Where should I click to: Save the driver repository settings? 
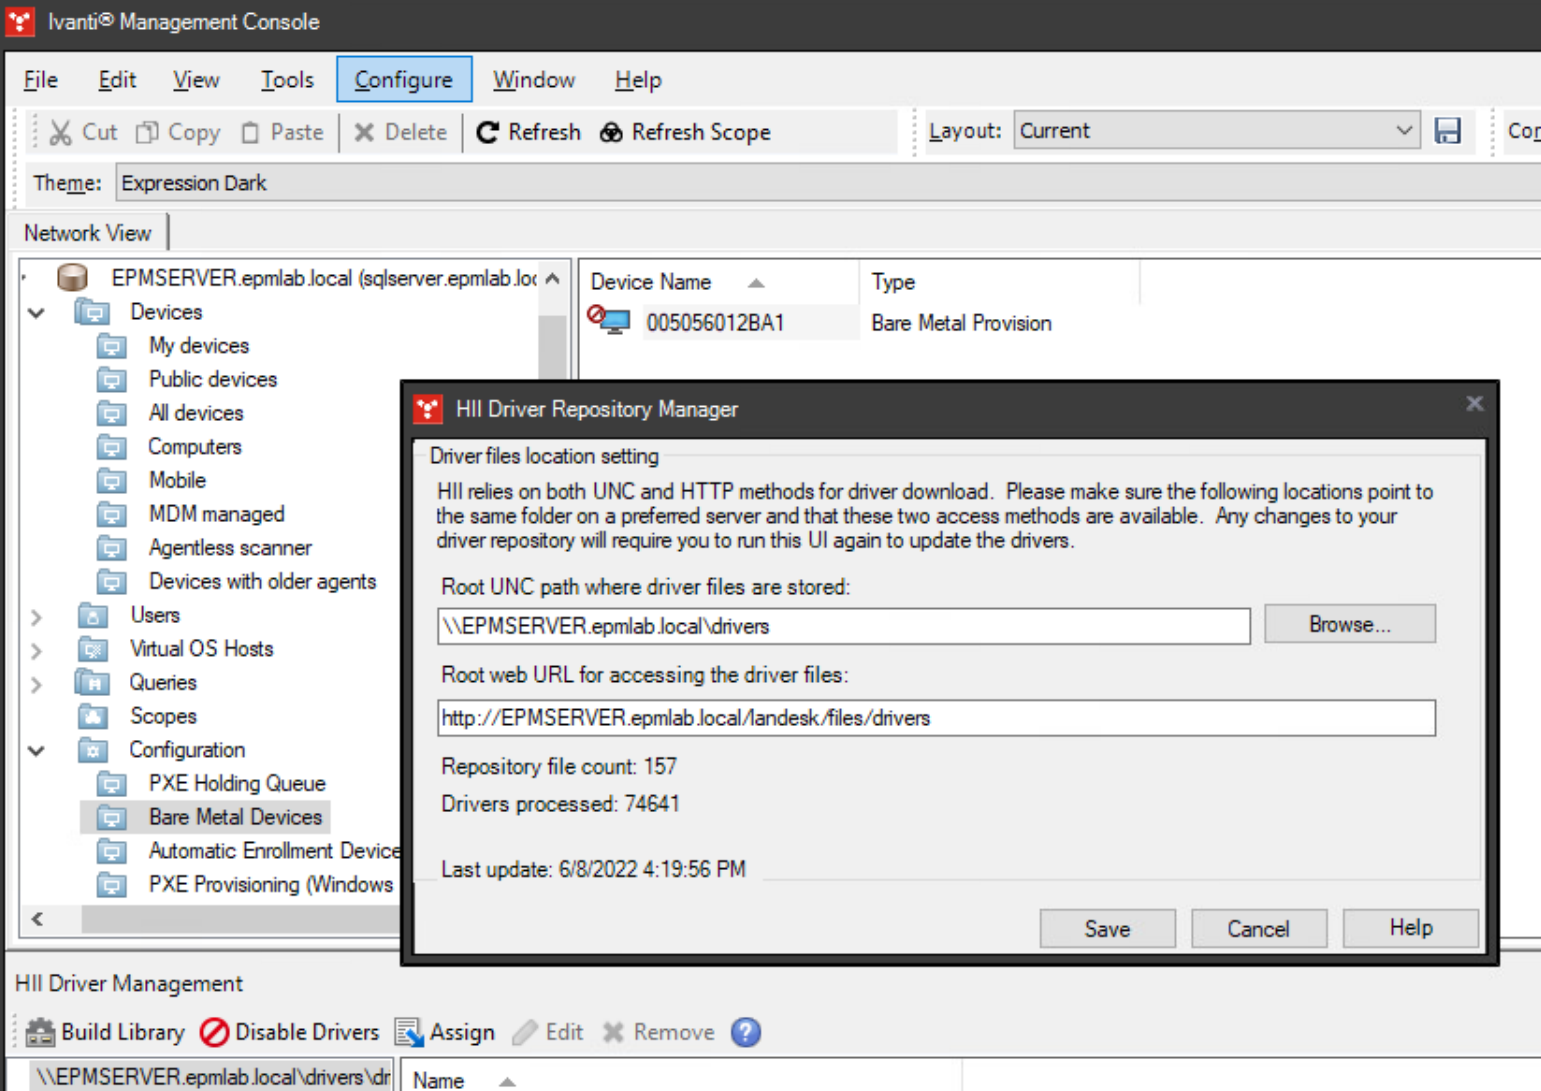pos(1106,928)
